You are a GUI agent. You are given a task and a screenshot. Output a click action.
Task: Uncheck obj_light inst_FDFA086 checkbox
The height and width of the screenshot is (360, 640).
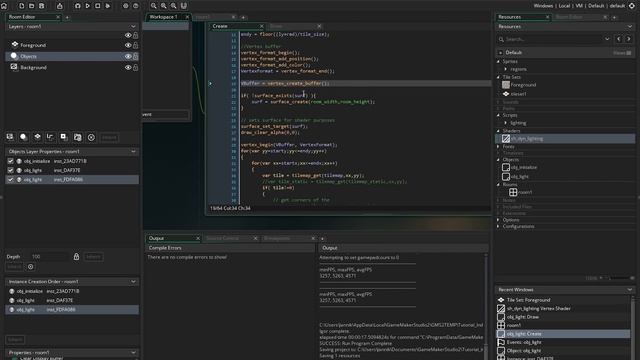point(11,180)
